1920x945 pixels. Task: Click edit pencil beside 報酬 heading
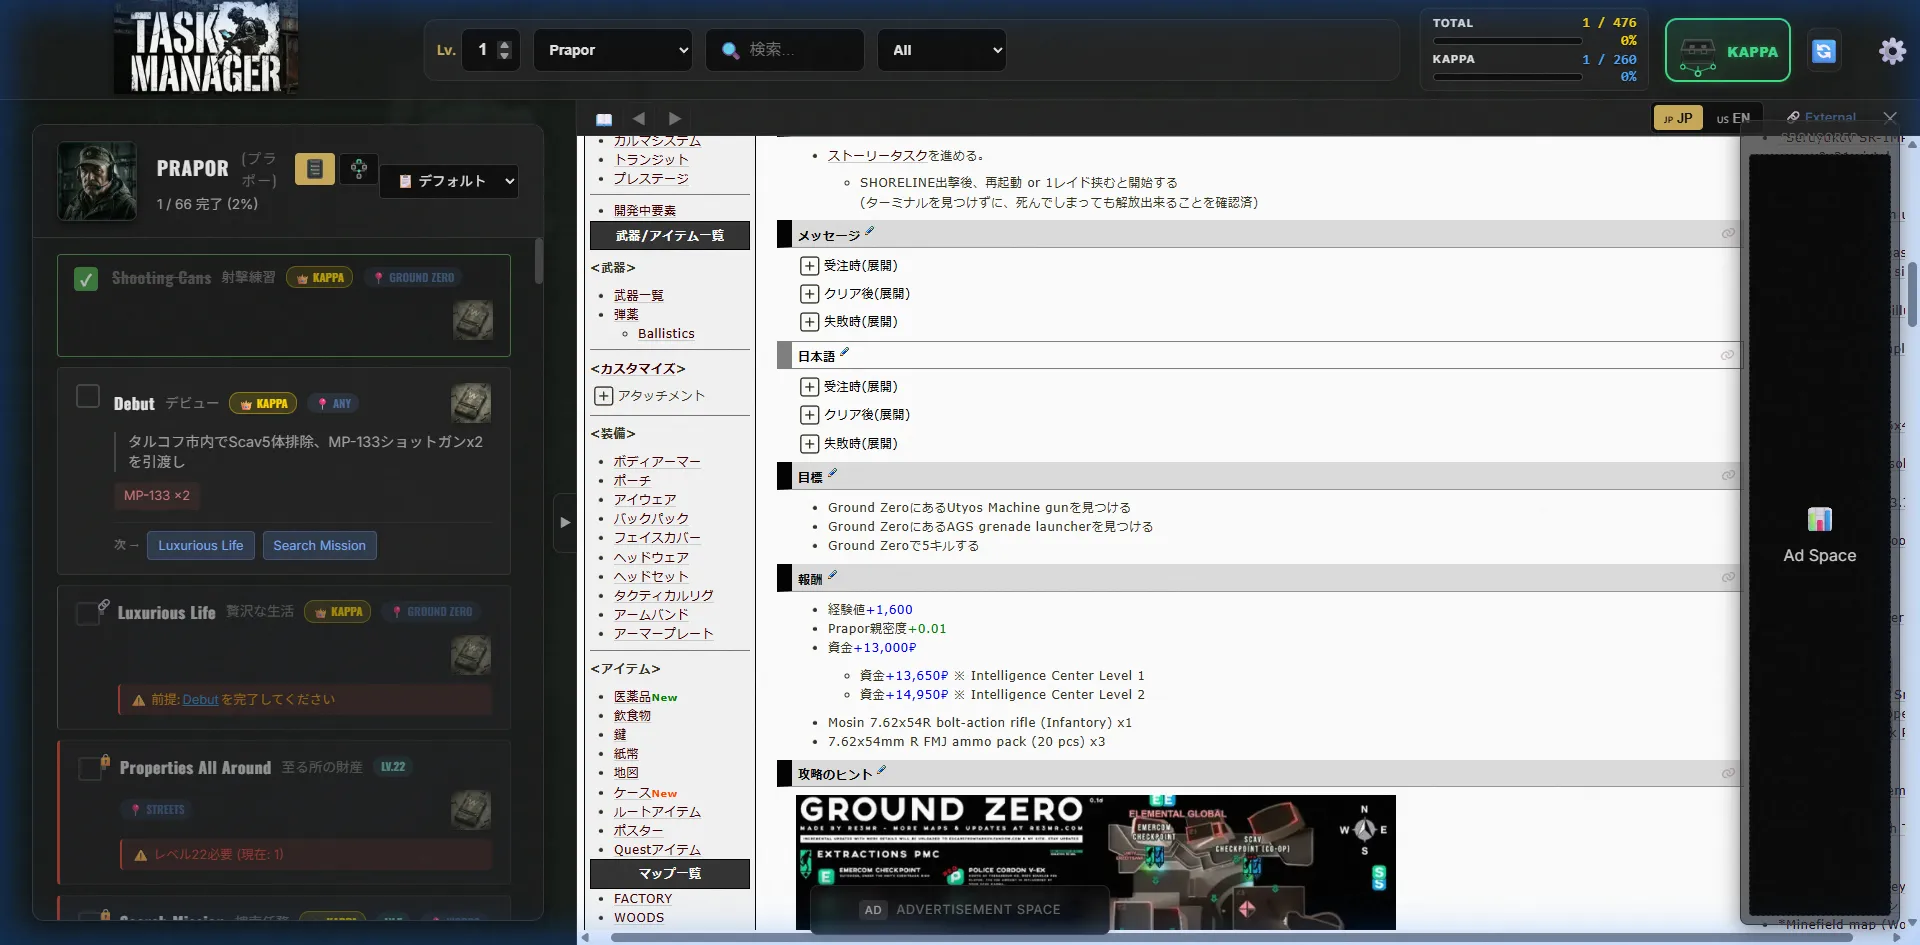(x=832, y=574)
